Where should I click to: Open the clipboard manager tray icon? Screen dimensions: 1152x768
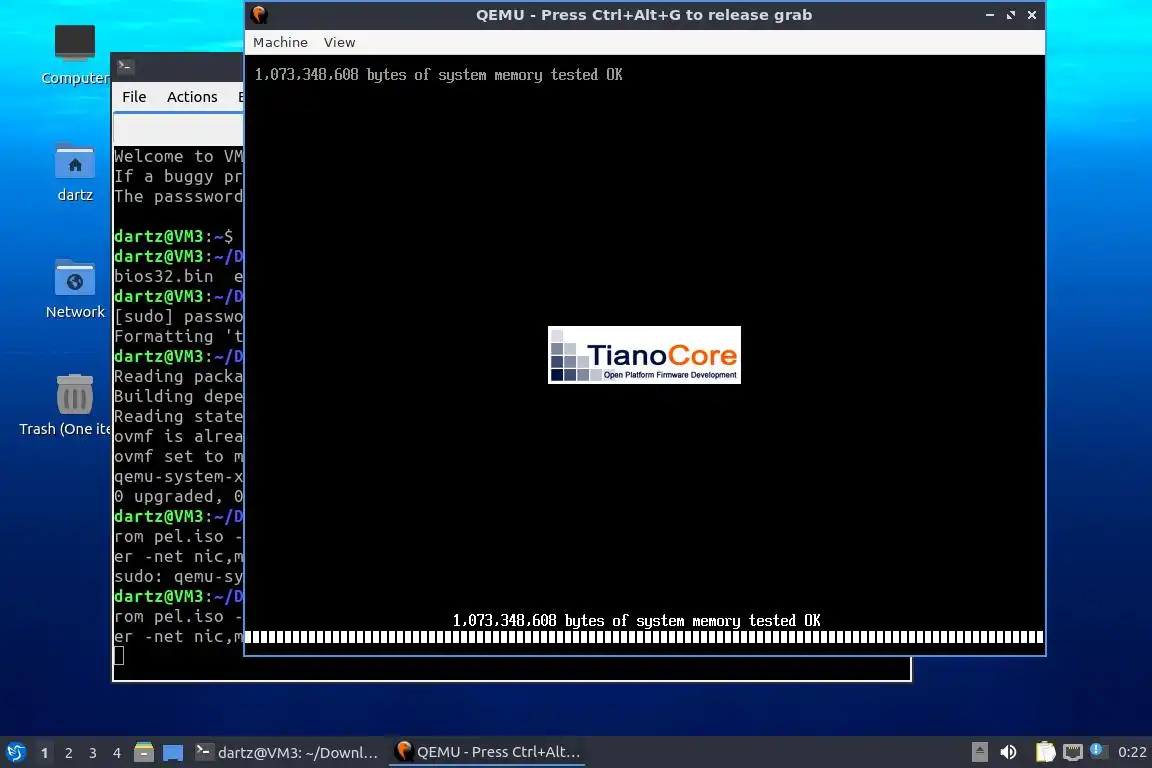[x=1045, y=753]
